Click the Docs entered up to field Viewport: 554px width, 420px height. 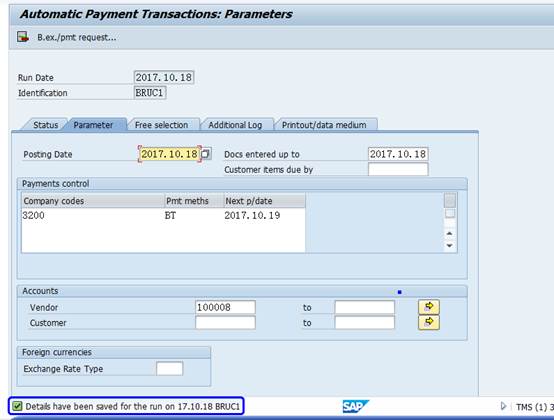tap(398, 154)
